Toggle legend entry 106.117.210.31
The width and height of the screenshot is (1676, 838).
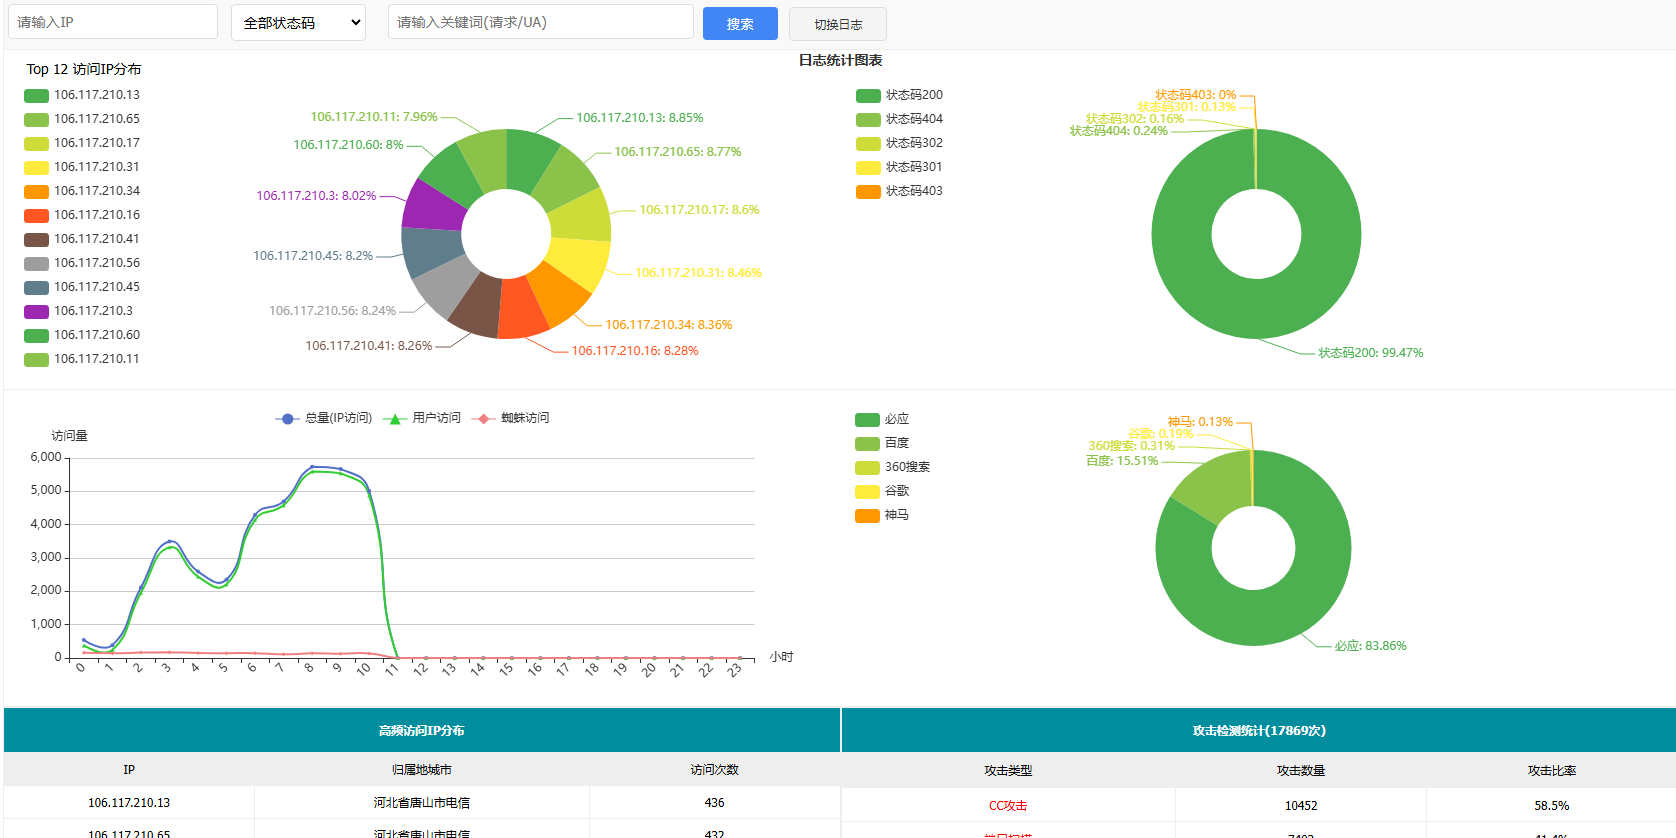(82, 167)
